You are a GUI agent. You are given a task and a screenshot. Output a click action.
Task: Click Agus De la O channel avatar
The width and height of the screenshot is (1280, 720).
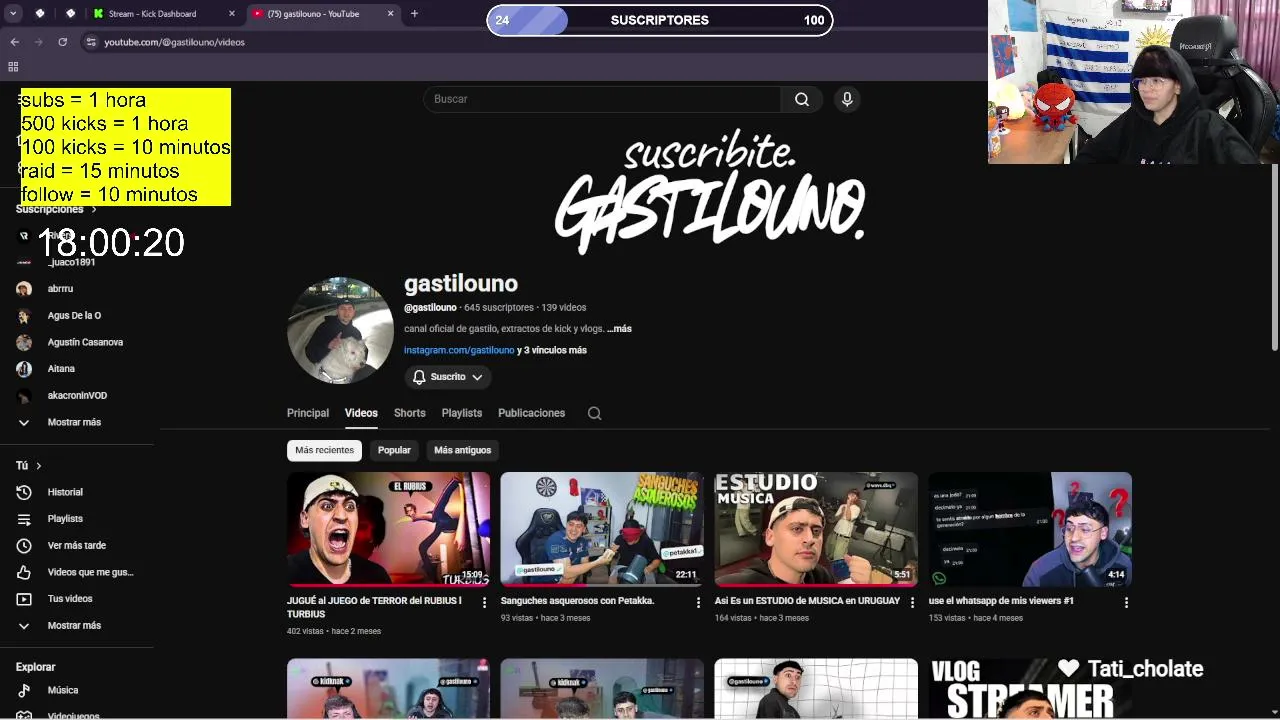click(x=24, y=316)
